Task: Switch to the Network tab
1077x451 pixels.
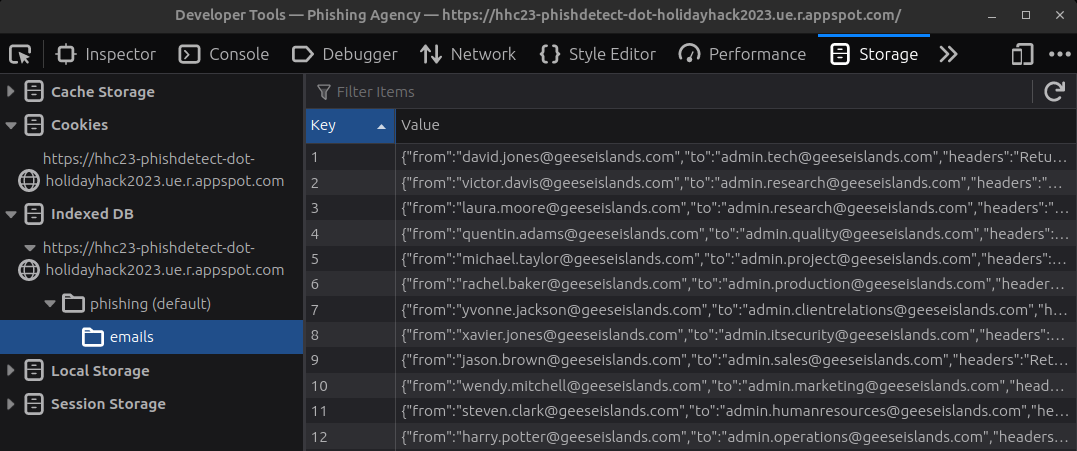Action: coord(467,54)
